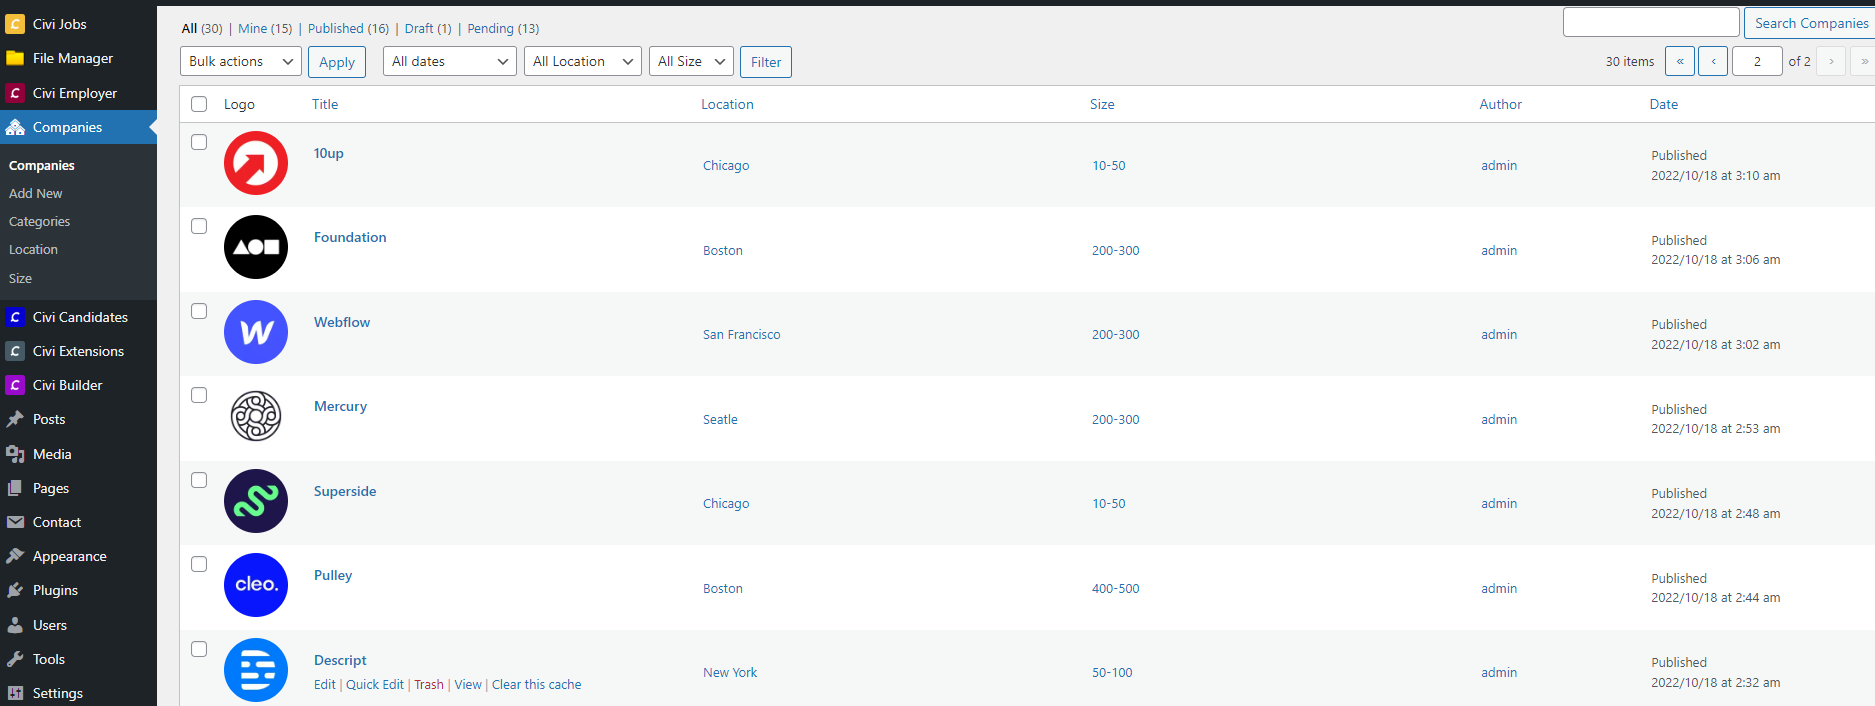Click the Media icon in sidebar

[x=15, y=454]
